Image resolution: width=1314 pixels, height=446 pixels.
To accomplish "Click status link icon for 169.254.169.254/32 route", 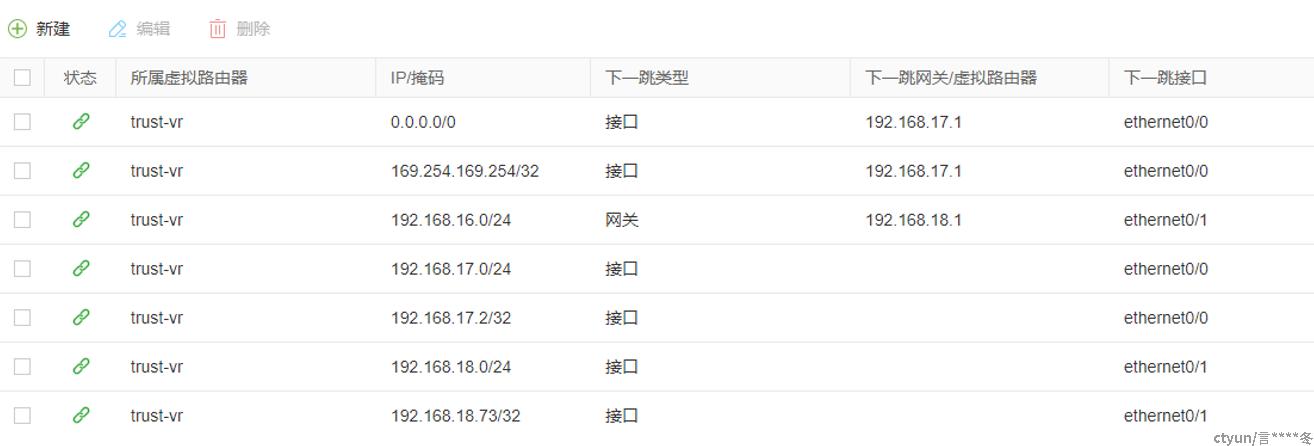I will (81, 170).
